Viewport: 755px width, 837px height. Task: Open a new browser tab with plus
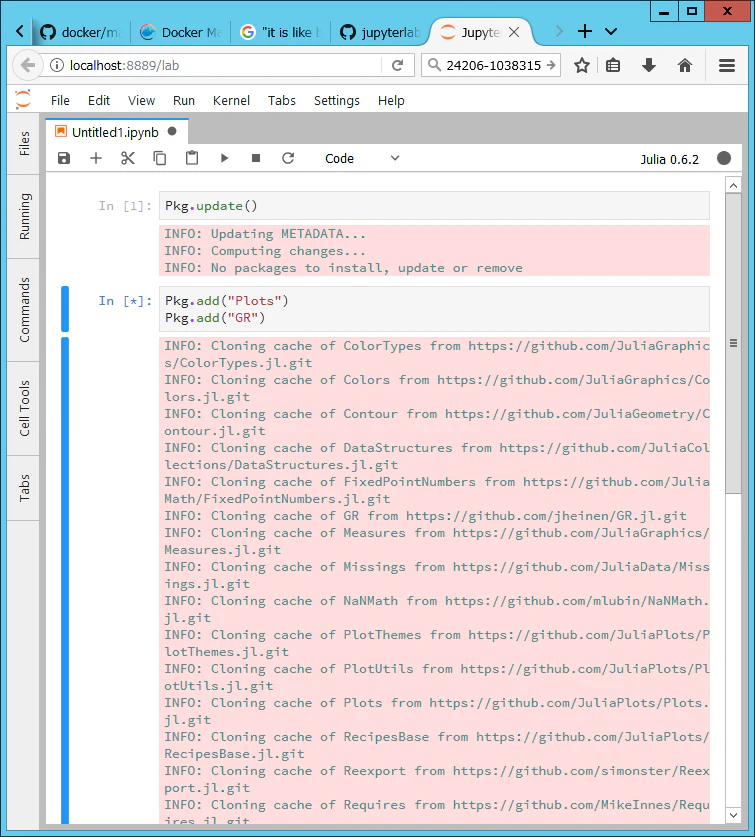point(585,31)
